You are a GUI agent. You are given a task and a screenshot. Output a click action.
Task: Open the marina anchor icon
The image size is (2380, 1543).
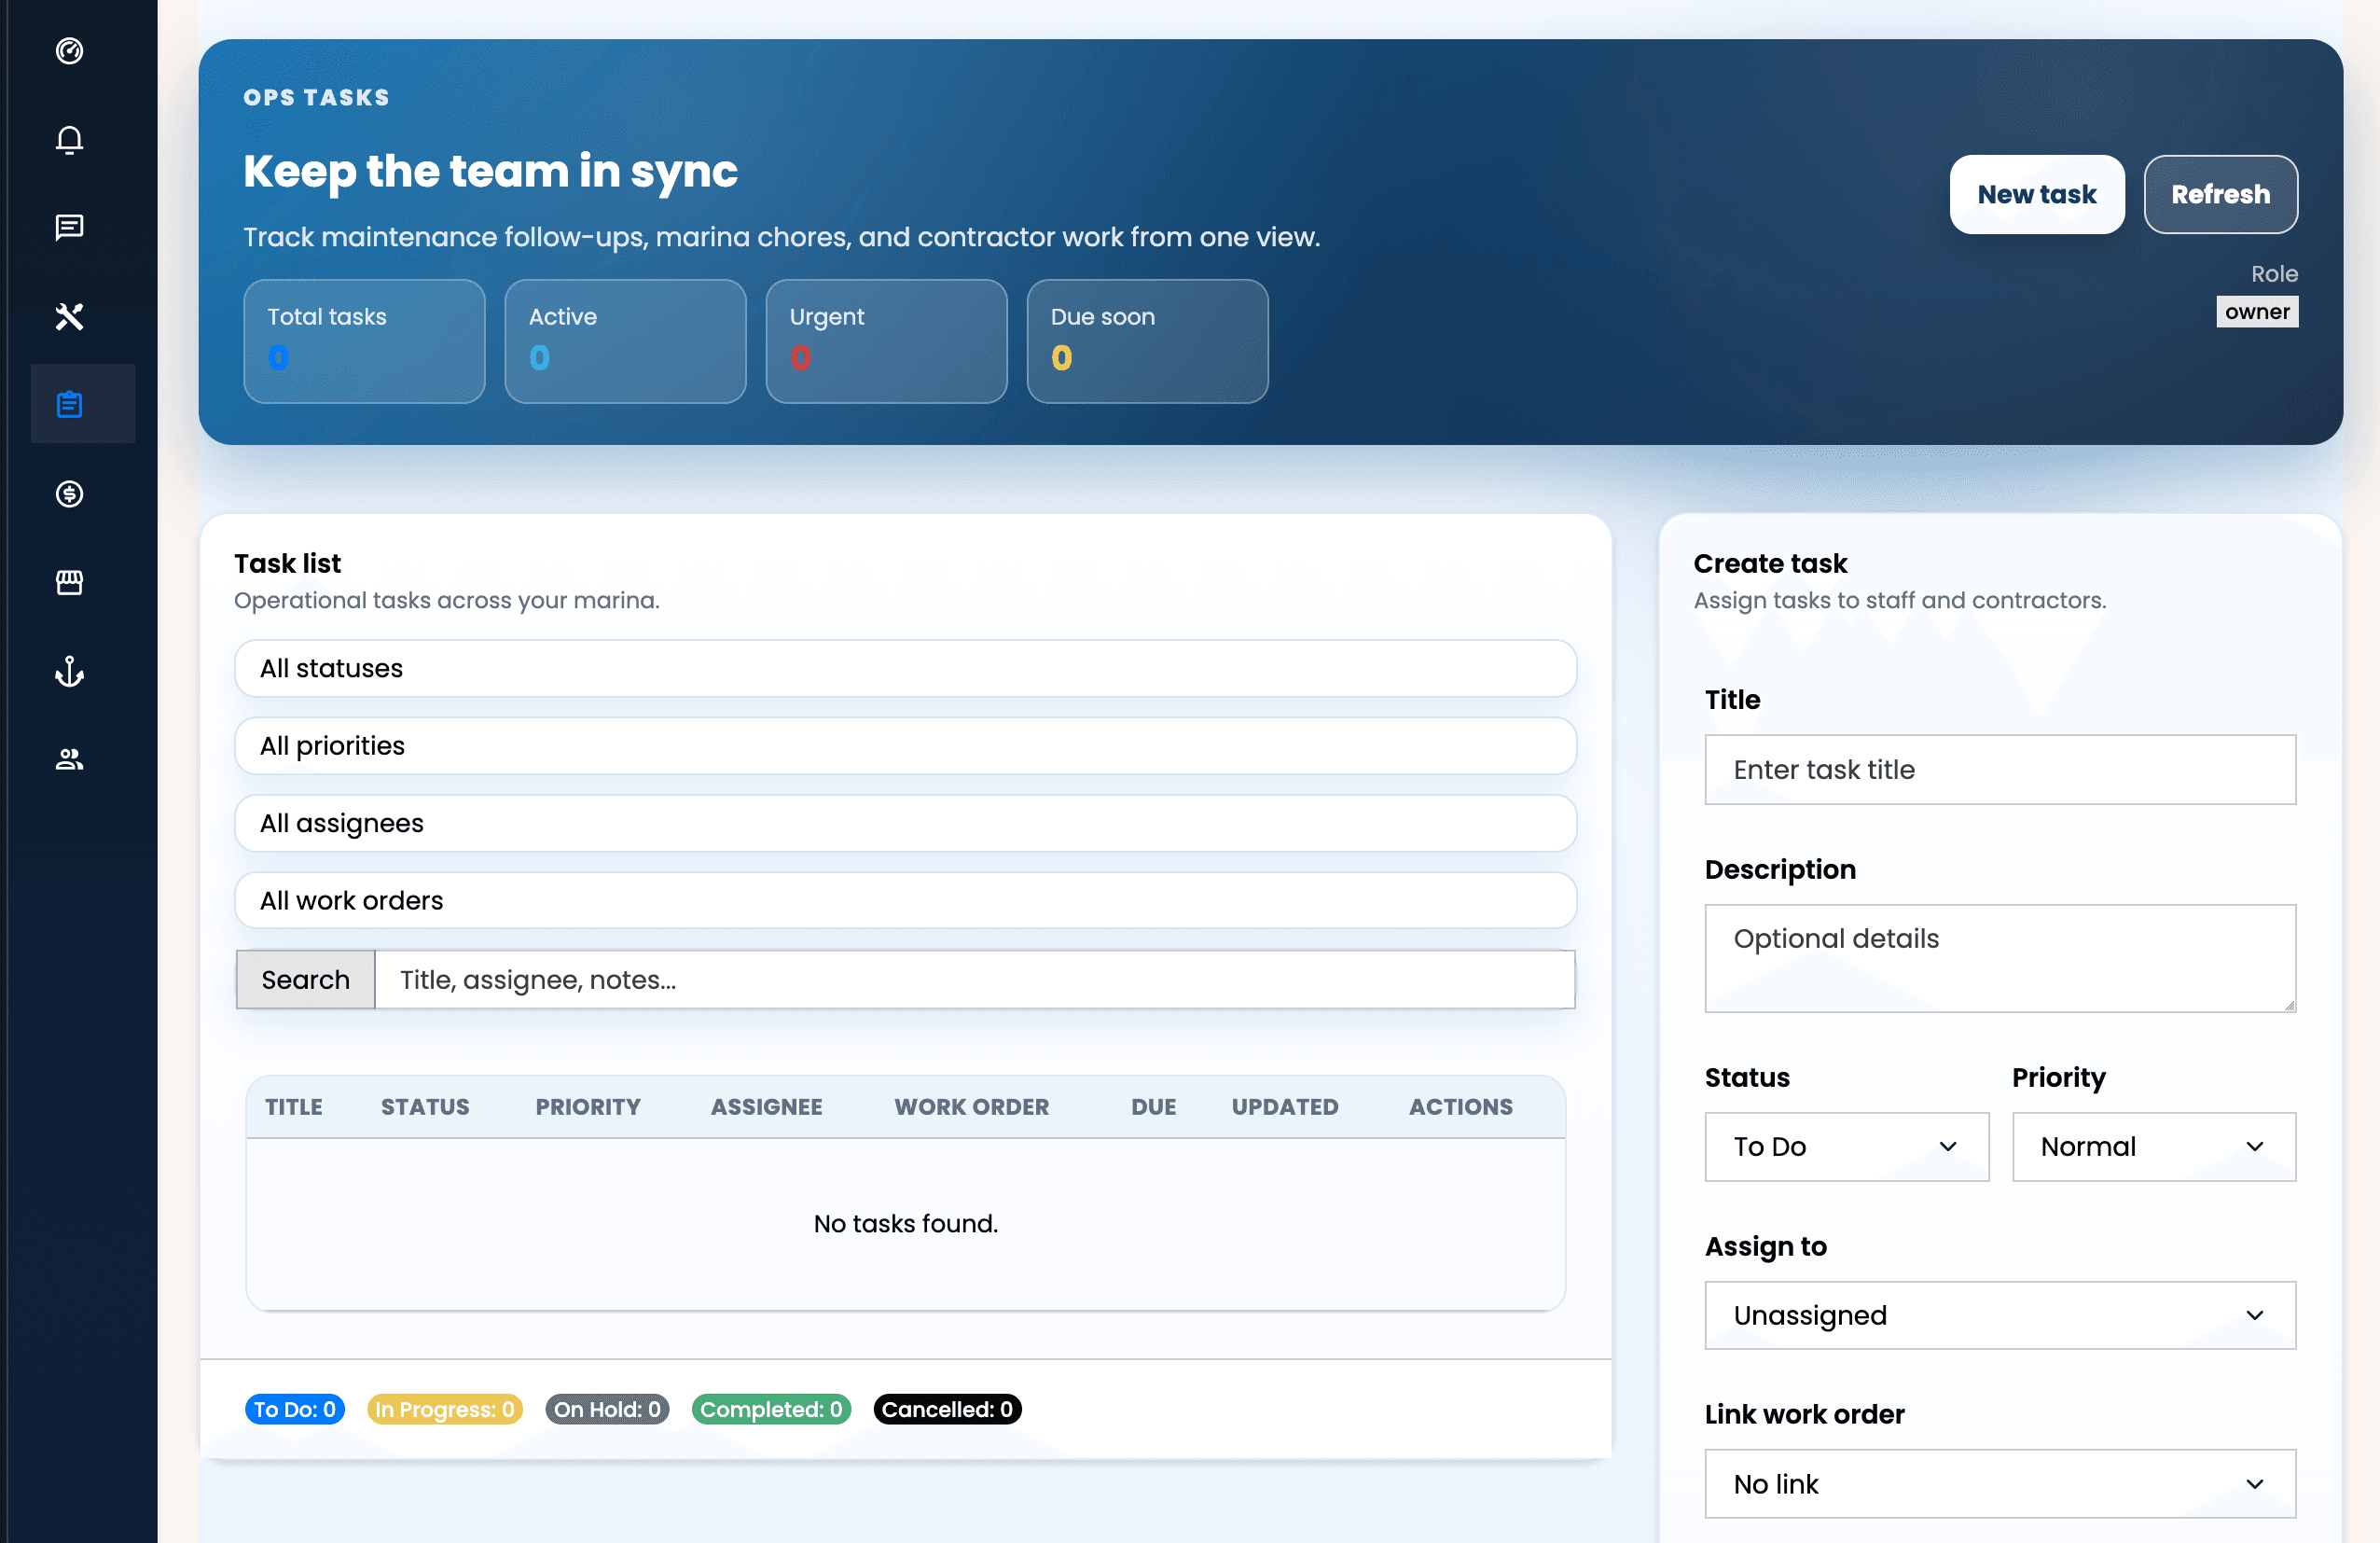tap(69, 670)
